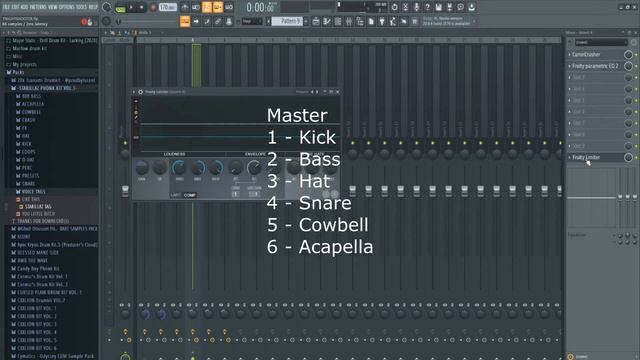The image size is (640, 360).
Task: Click the microphone recording icon
Action: (416, 7)
